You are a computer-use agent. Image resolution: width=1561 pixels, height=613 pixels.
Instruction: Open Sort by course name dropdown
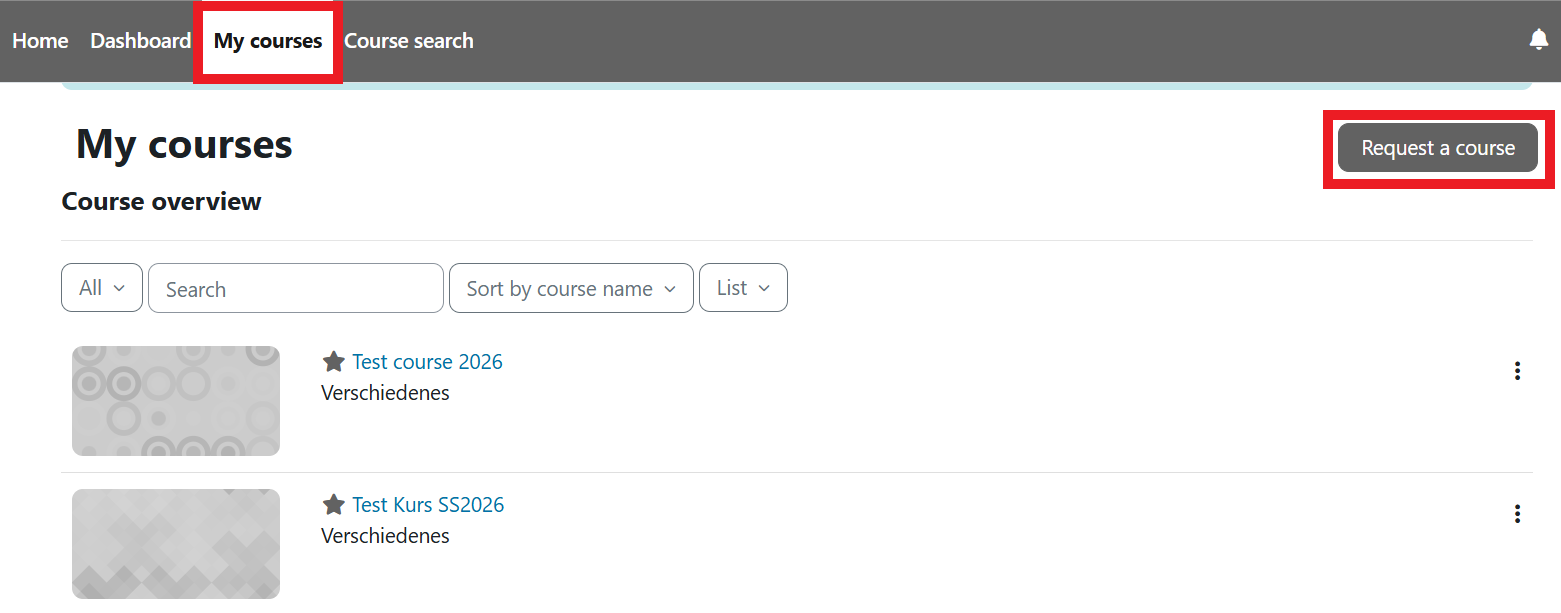571,288
